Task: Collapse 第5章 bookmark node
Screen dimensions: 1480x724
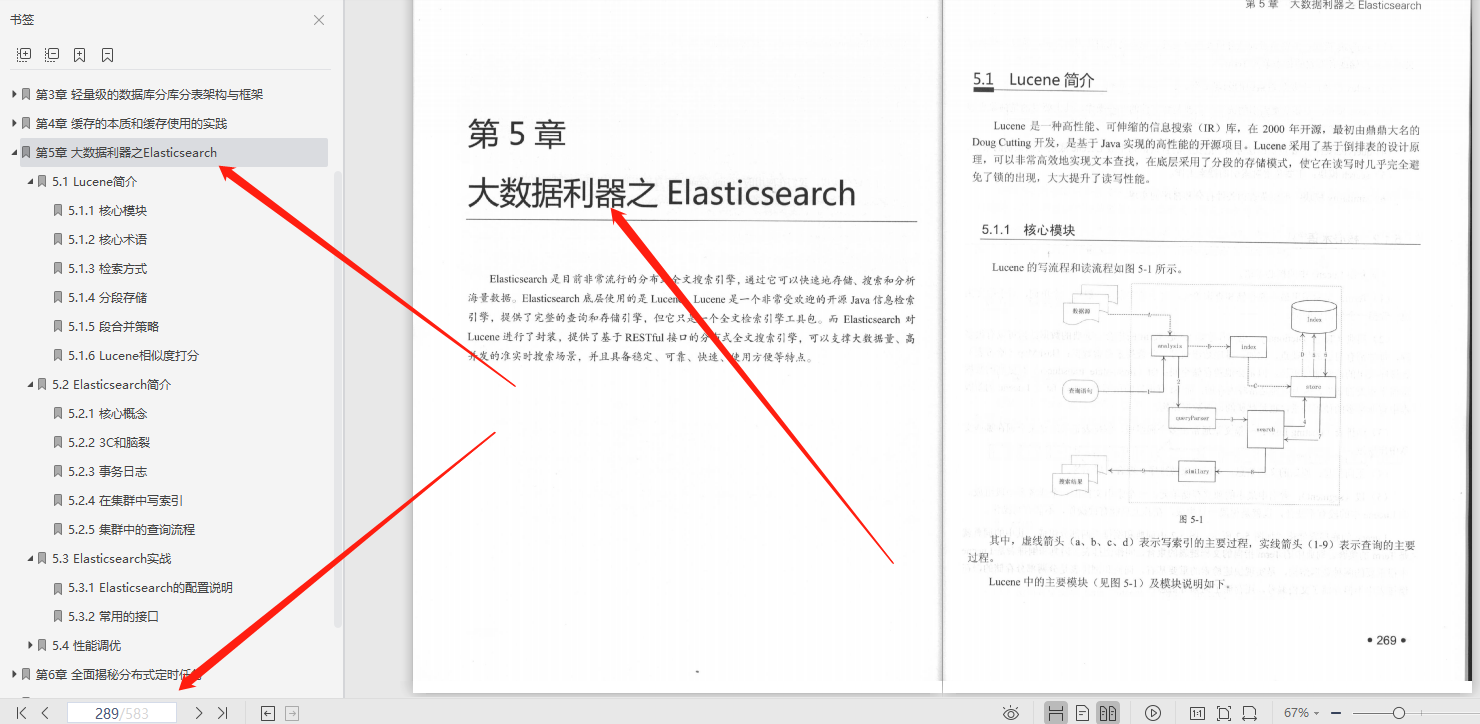Action: point(14,152)
